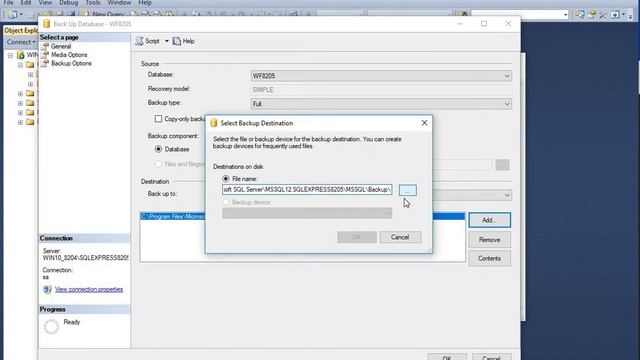
Task: Close the Select Backup Destination dialog
Action: [424, 123]
